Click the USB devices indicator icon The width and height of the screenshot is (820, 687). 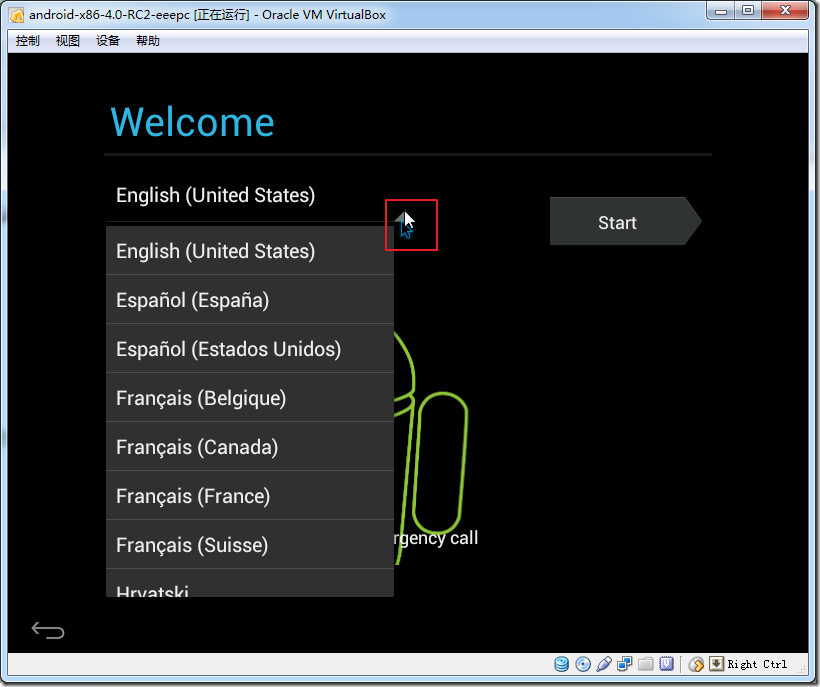point(603,664)
